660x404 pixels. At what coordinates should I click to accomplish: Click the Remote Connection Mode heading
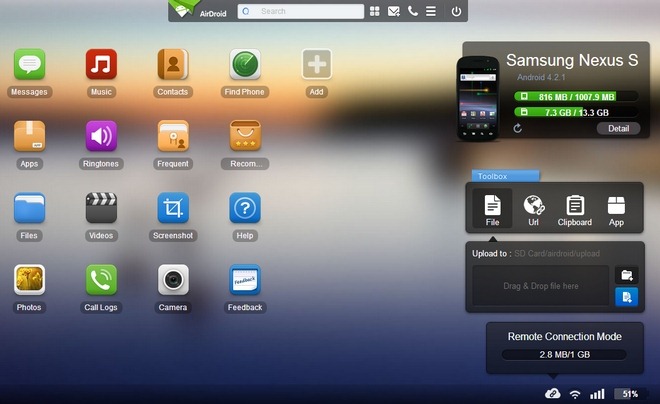click(x=564, y=336)
